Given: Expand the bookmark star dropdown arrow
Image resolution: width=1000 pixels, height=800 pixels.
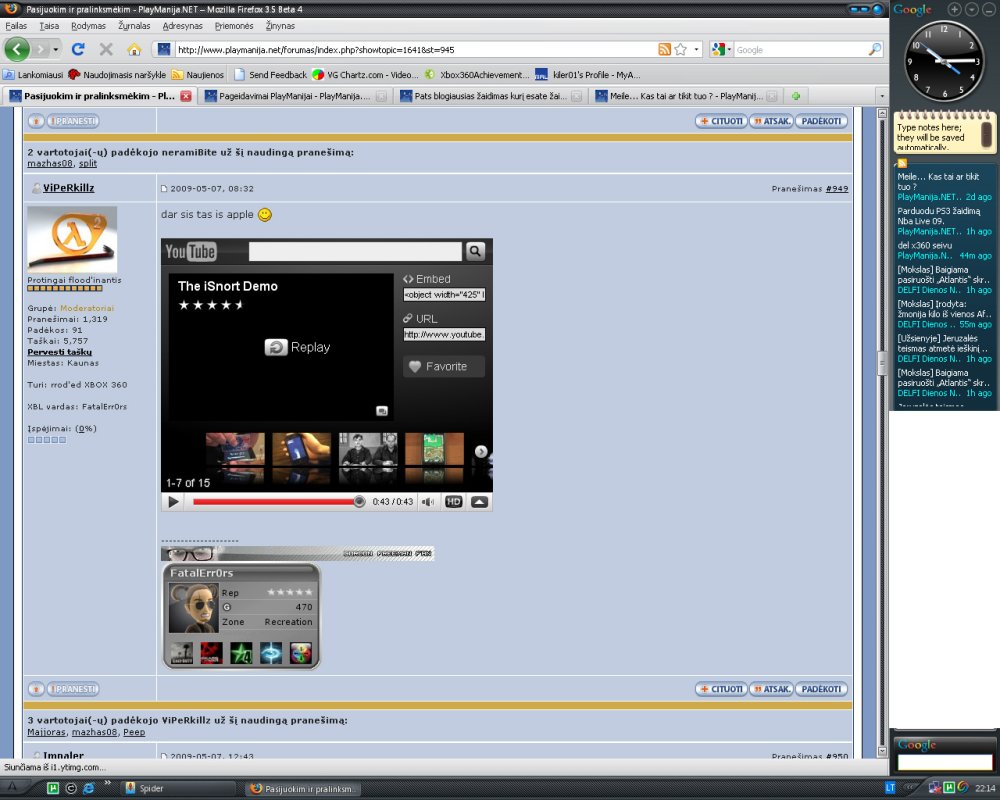Looking at the screenshot, I should coord(696,49).
